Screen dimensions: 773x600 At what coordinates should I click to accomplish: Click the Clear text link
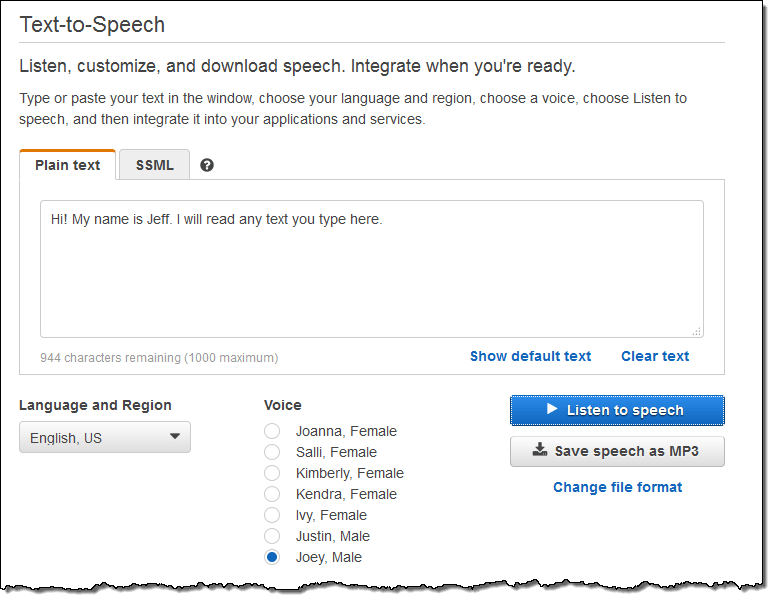click(x=655, y=356)
